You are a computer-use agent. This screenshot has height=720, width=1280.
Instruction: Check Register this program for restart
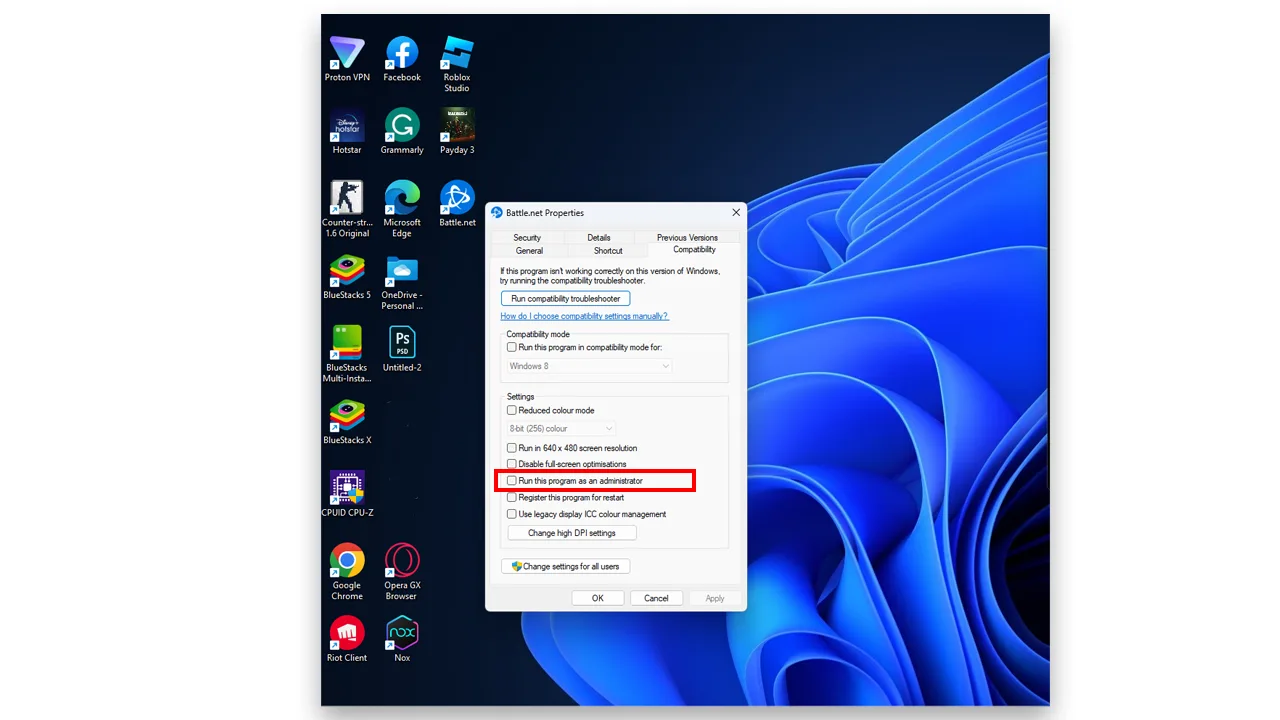(512, 497)
